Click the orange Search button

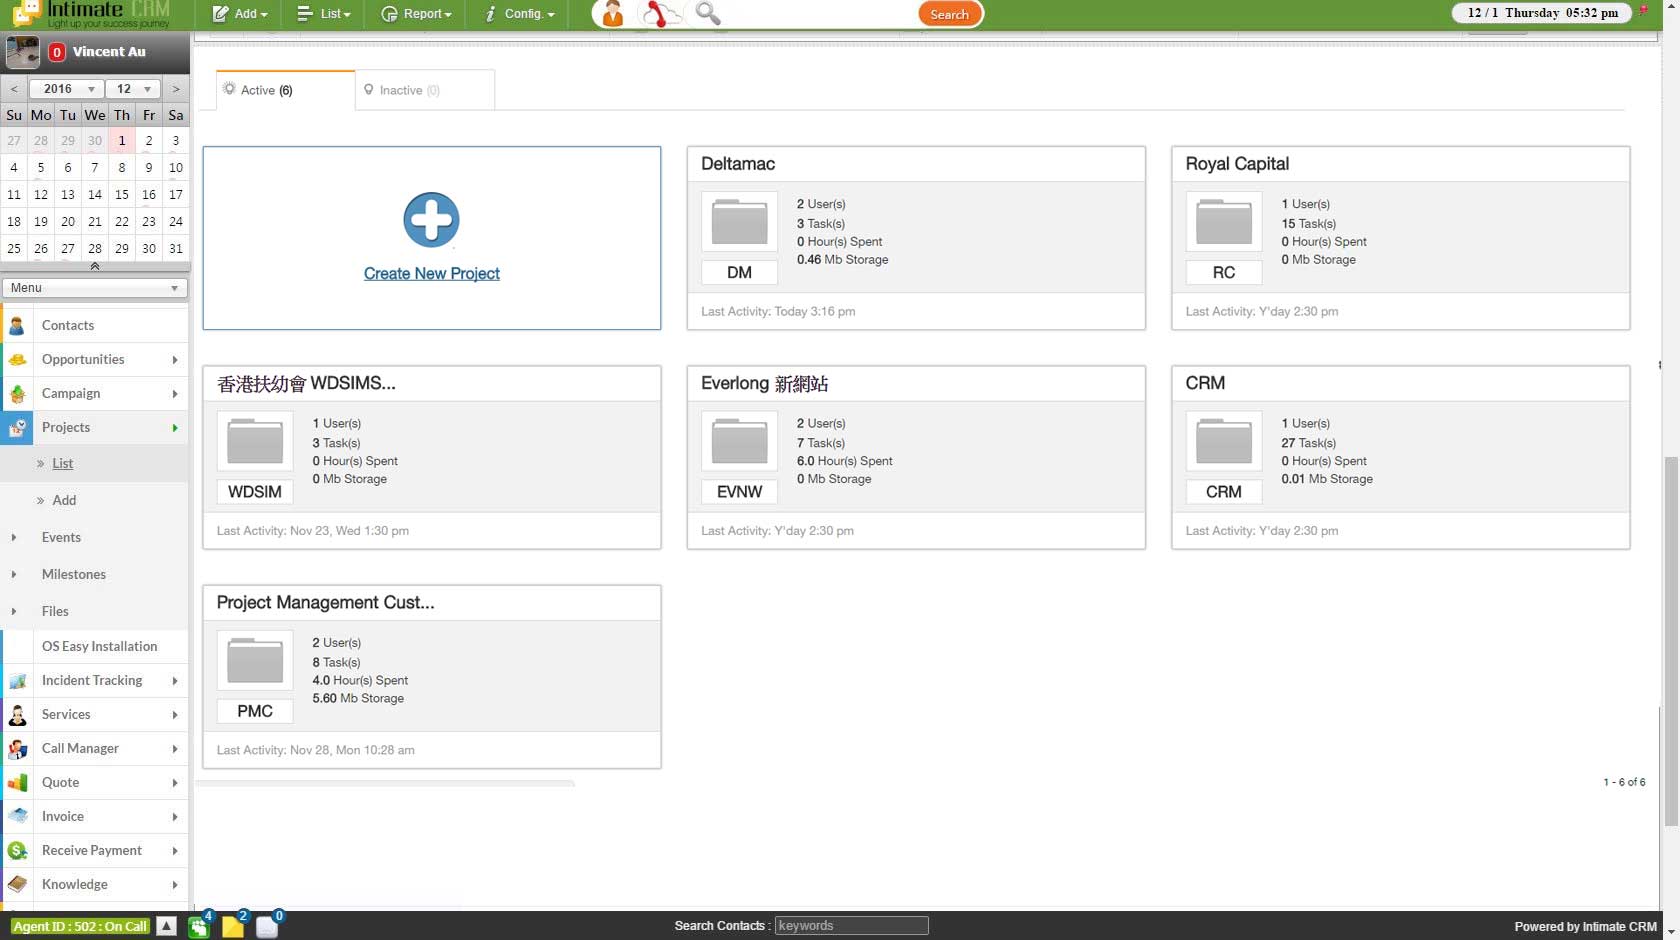(x=949, y=14)
